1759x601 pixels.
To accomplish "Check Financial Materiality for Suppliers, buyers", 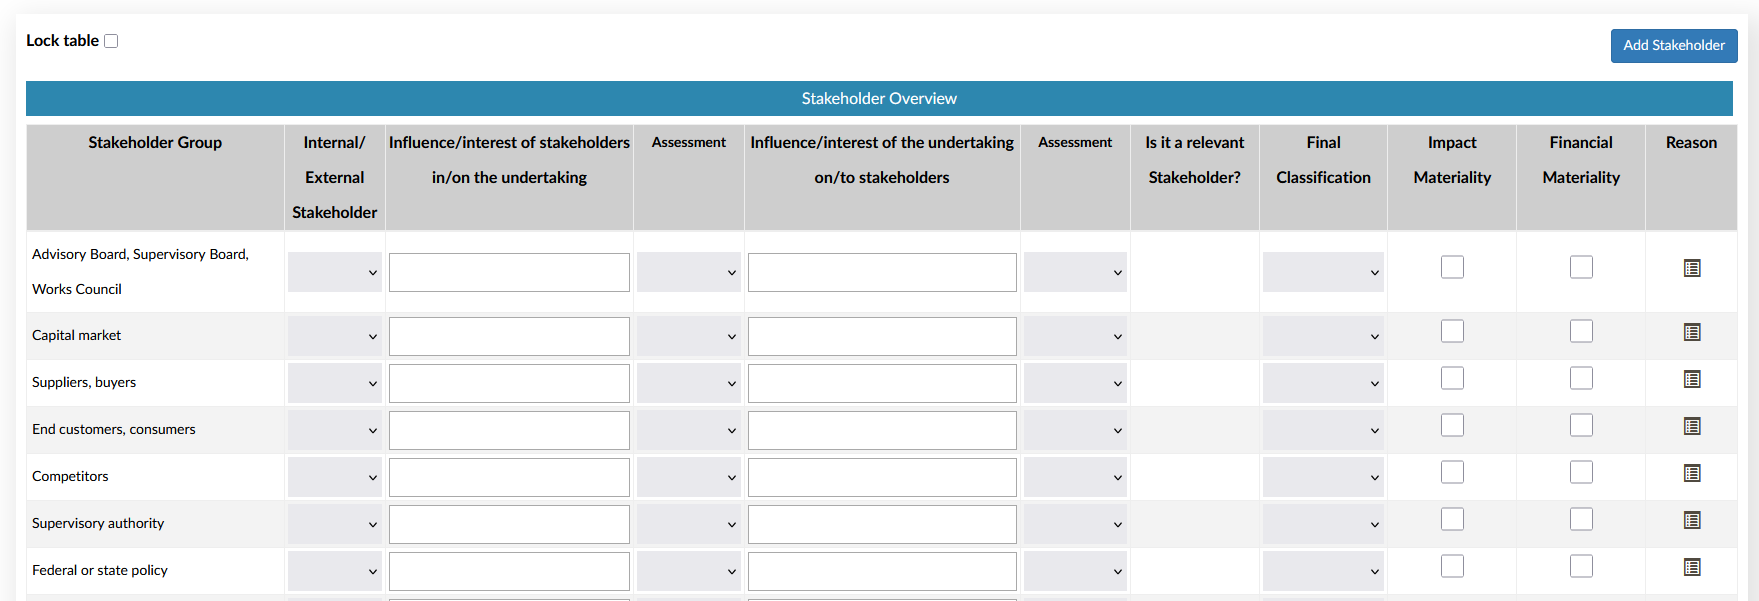I will [1581, 378].
